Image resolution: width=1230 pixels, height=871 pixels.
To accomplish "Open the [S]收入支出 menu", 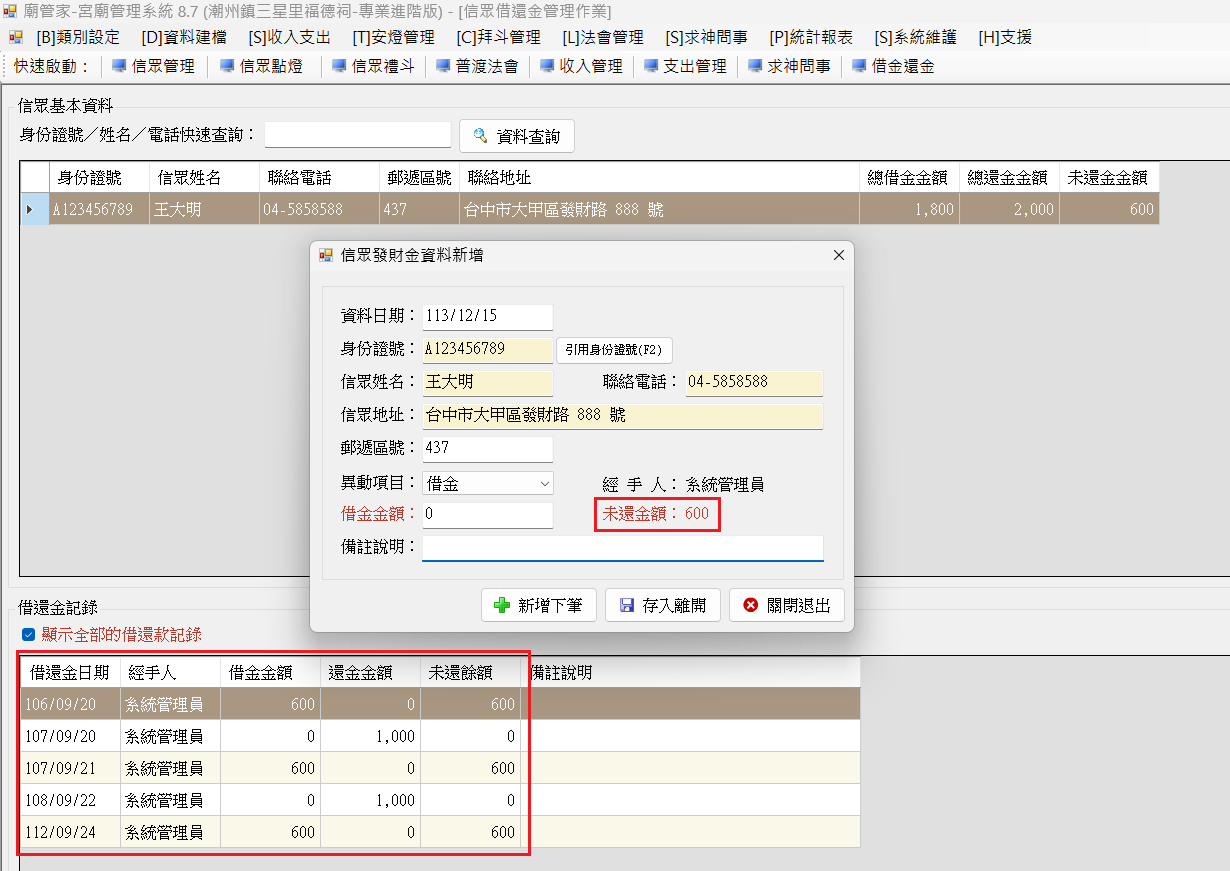I will pos(289,37).
